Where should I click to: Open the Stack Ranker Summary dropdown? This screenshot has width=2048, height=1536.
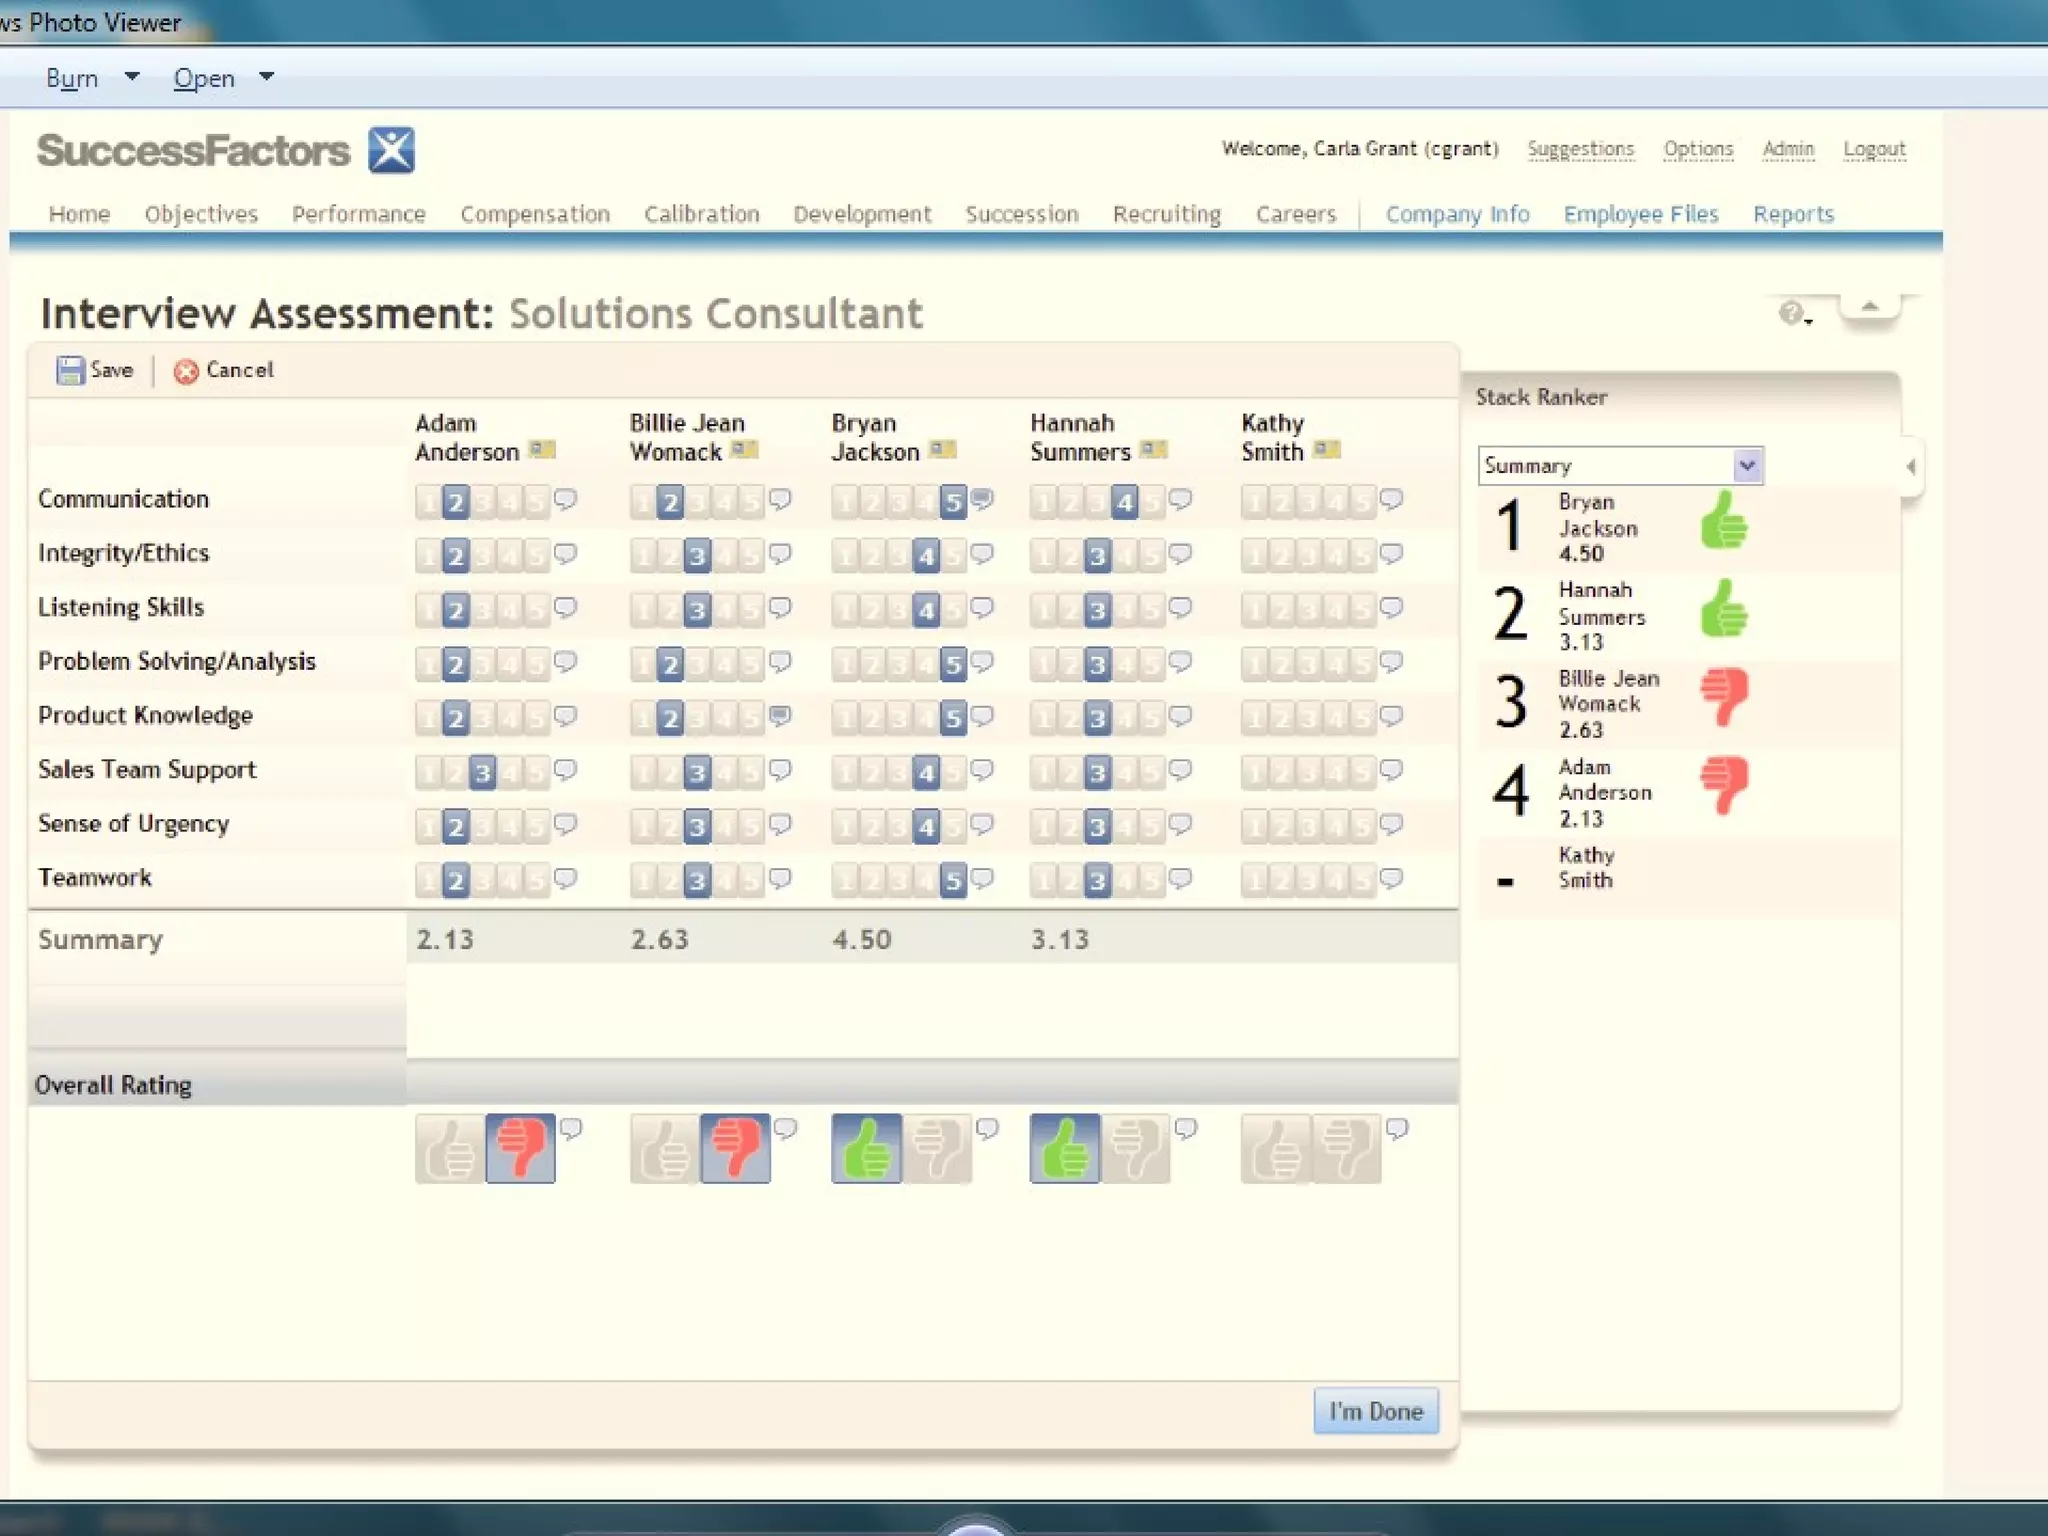pos(1746,466)
